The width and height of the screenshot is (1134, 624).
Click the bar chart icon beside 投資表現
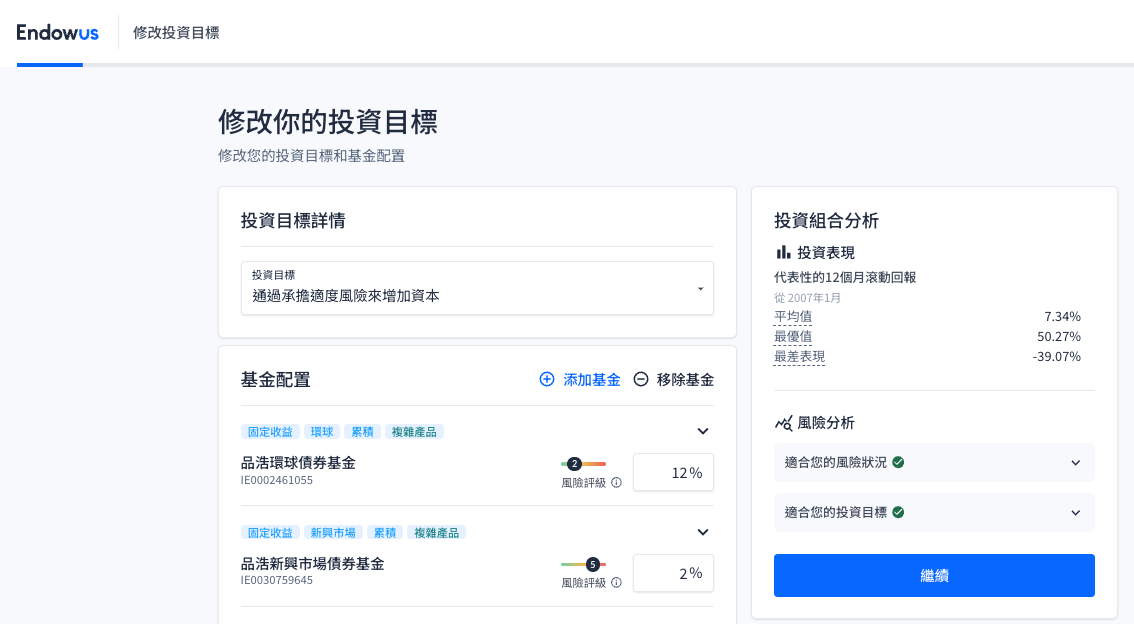click(x=783, y=253)
